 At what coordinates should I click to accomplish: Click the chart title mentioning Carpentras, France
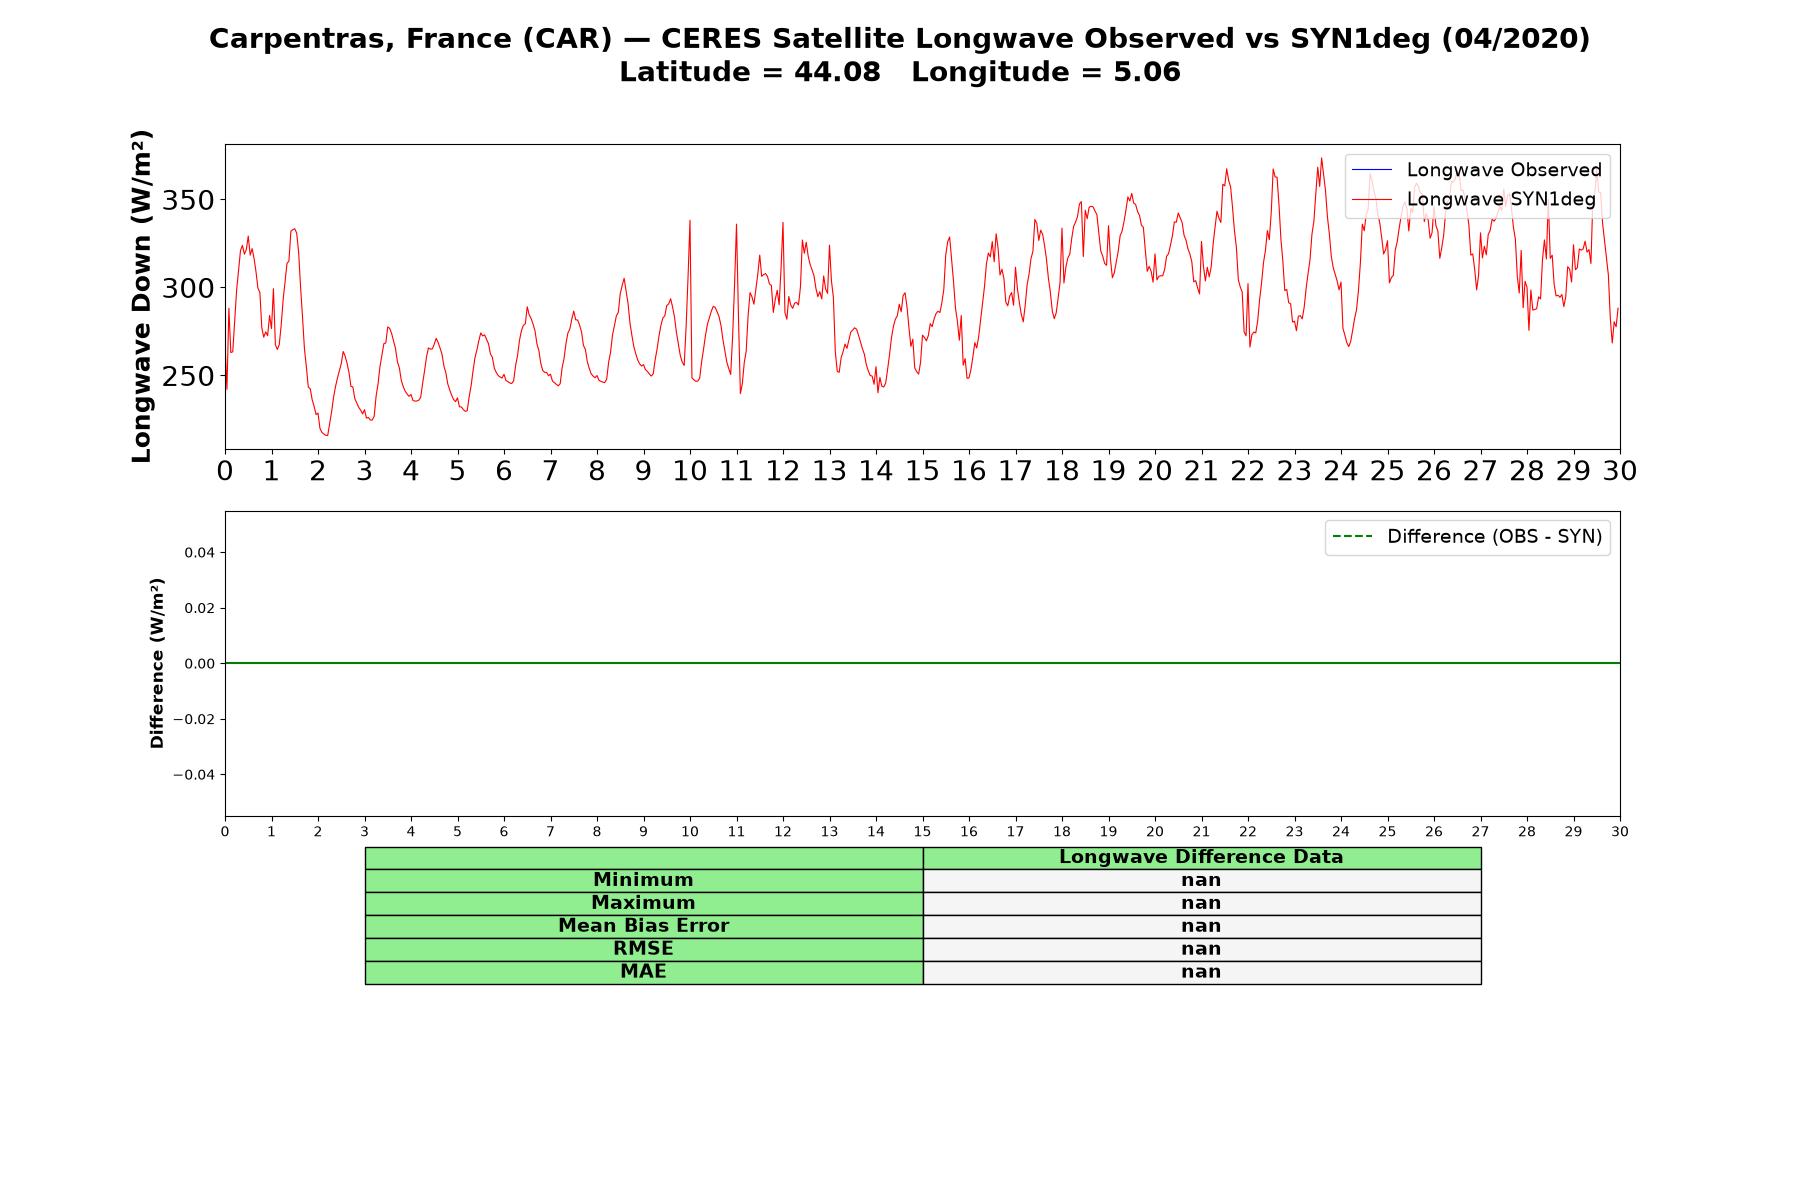[900, 39]
